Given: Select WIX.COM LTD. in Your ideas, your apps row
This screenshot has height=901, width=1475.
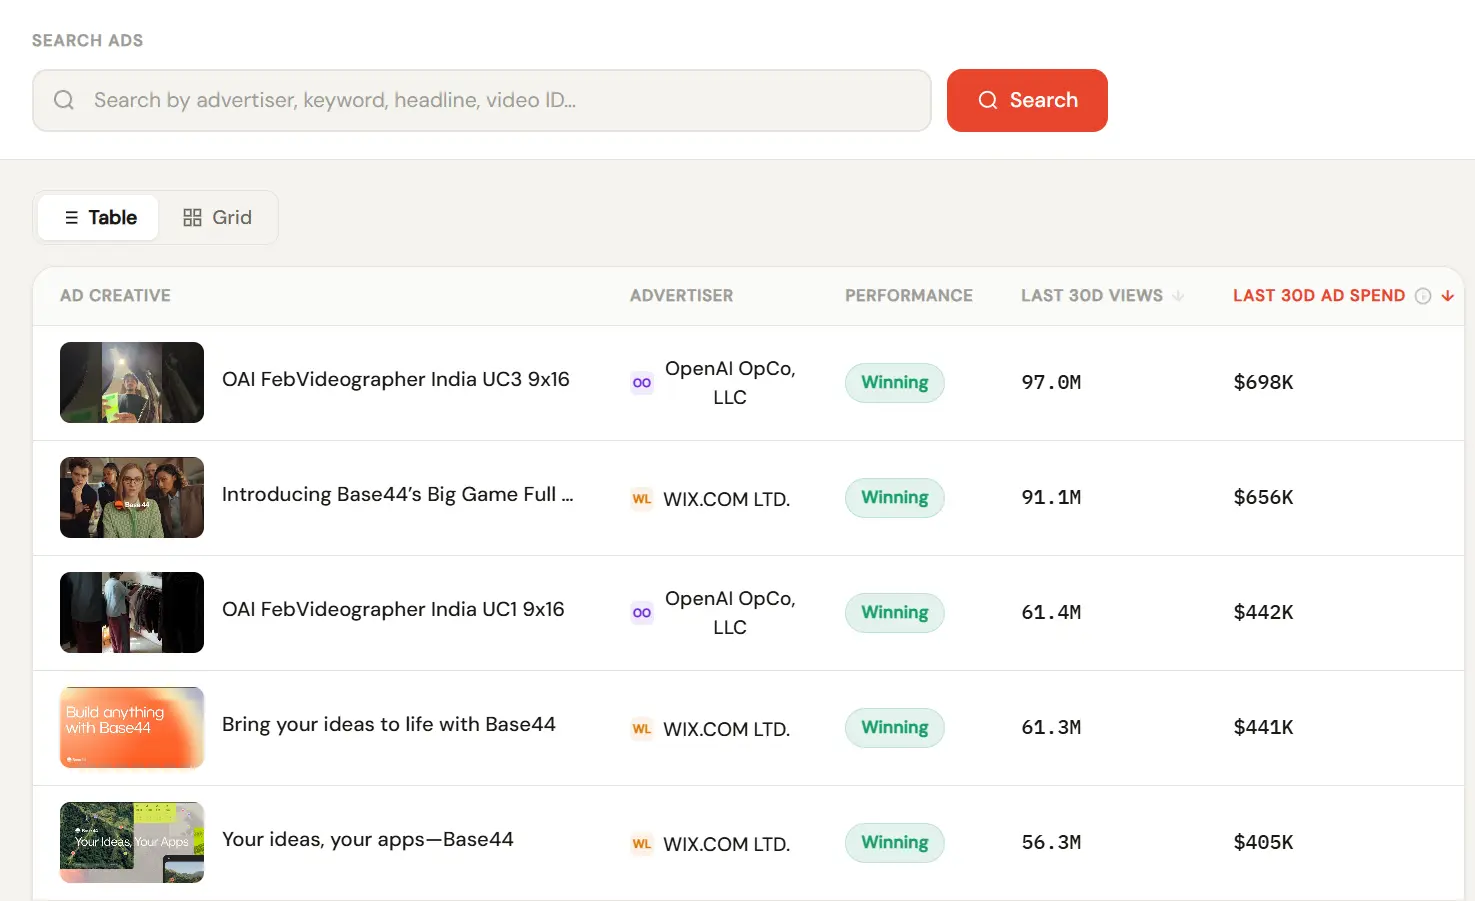Looking at the screenshot, I should click(x=727, y=843).
